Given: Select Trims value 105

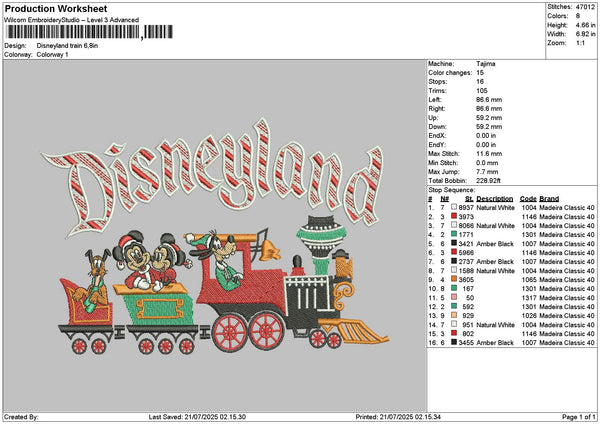Looking at the screenshot, I should (x=482, y=91).
